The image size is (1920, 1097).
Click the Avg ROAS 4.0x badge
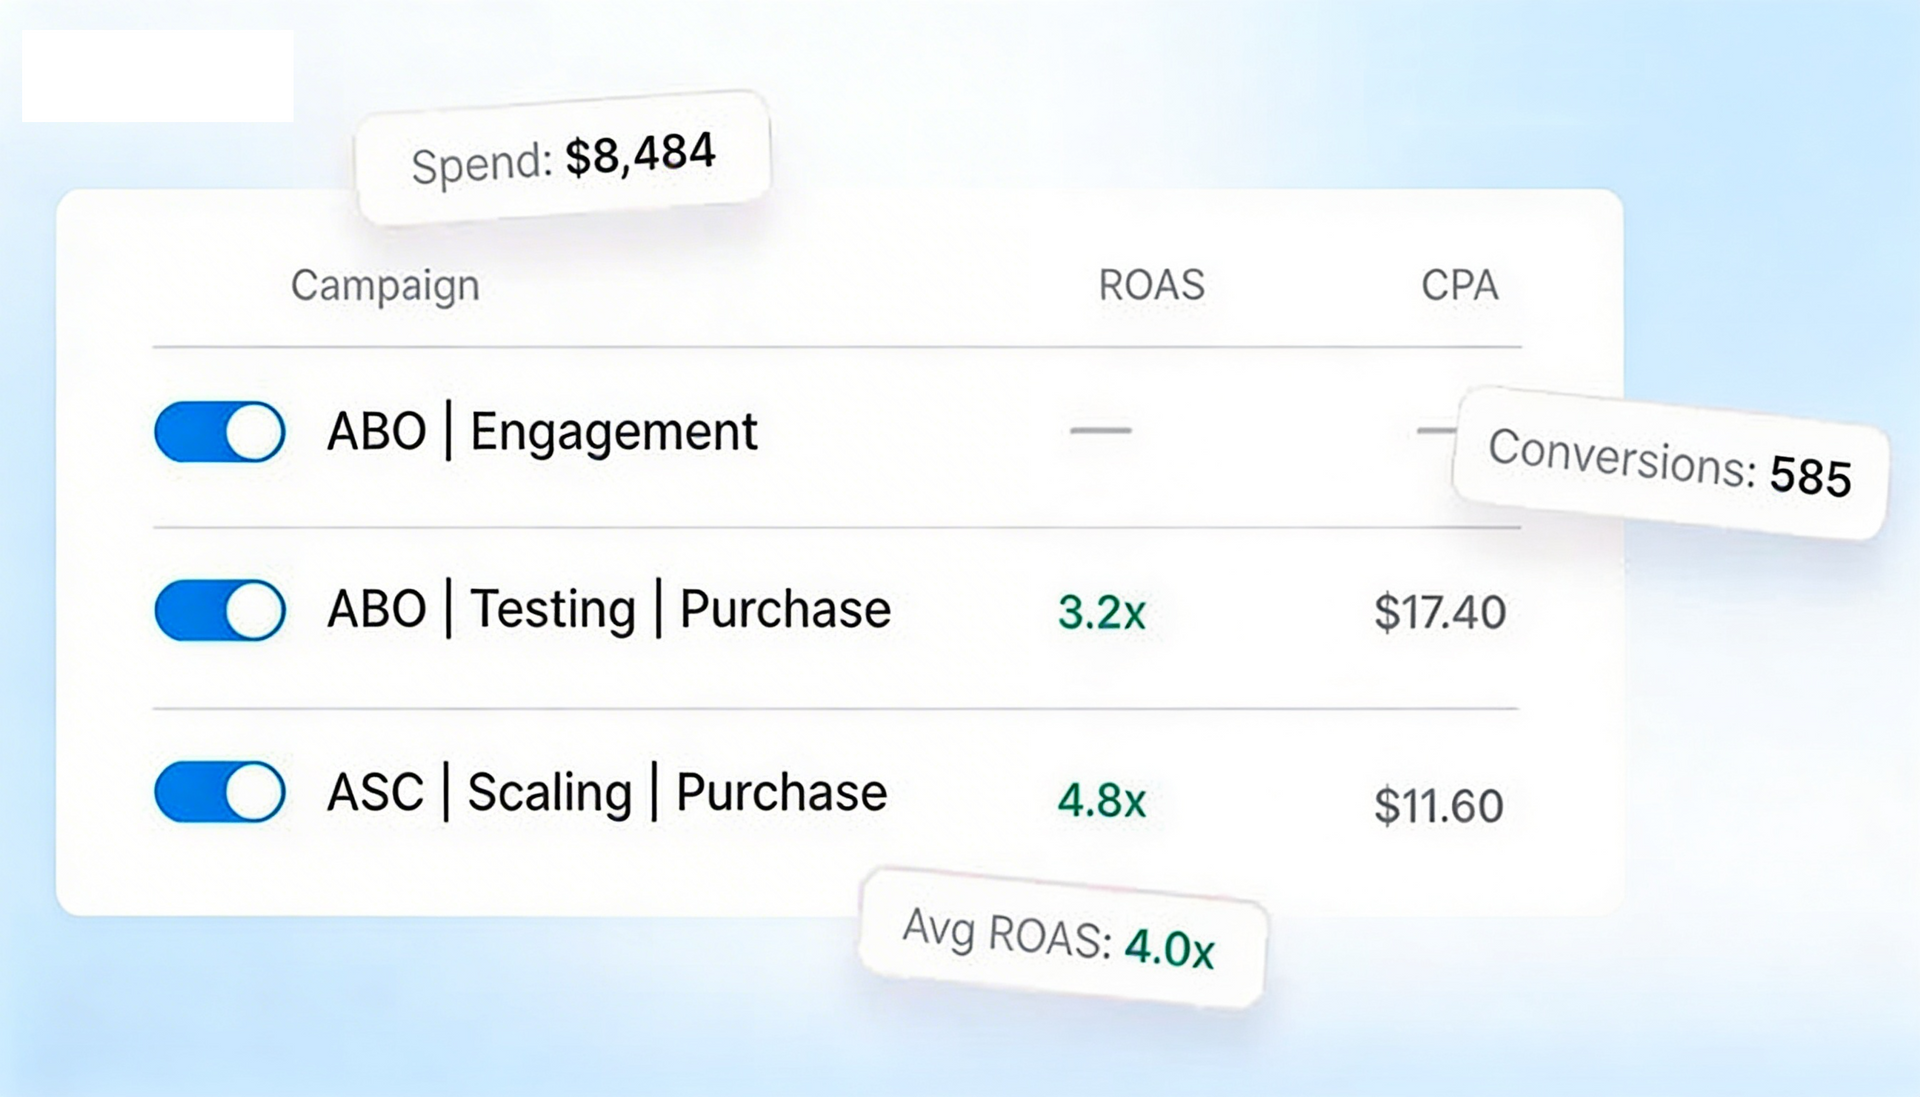[x=1062, y=938]
